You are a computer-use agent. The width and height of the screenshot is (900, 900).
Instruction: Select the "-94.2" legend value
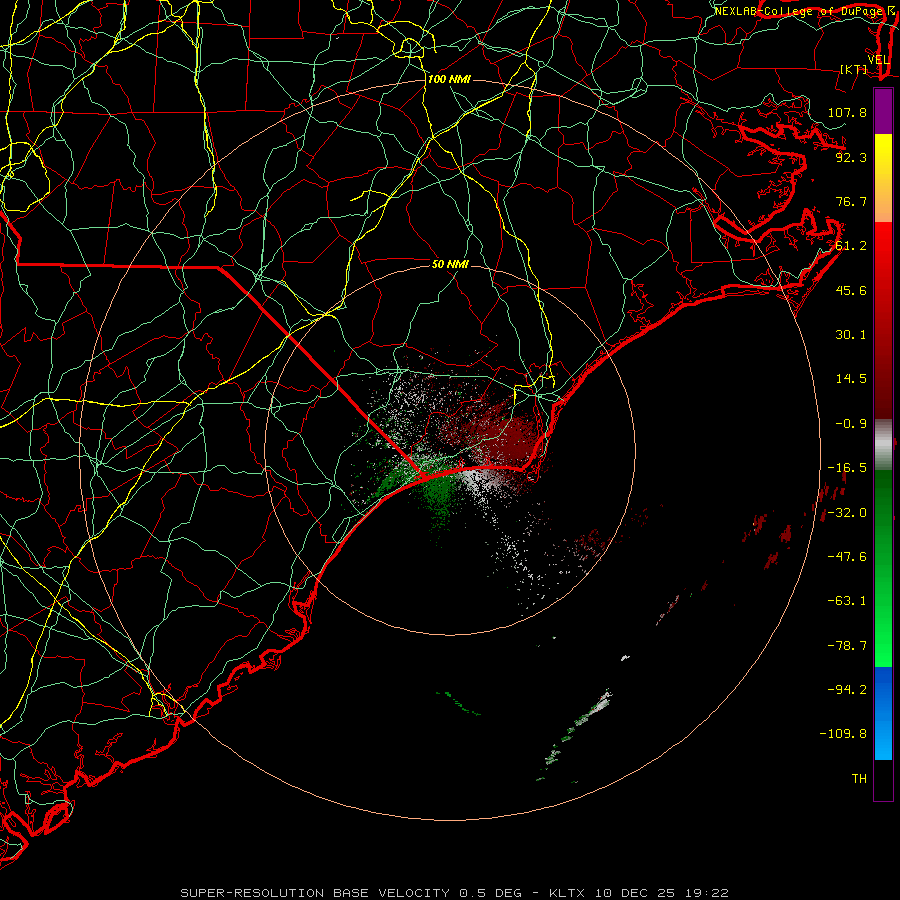[x=847, y=689]
